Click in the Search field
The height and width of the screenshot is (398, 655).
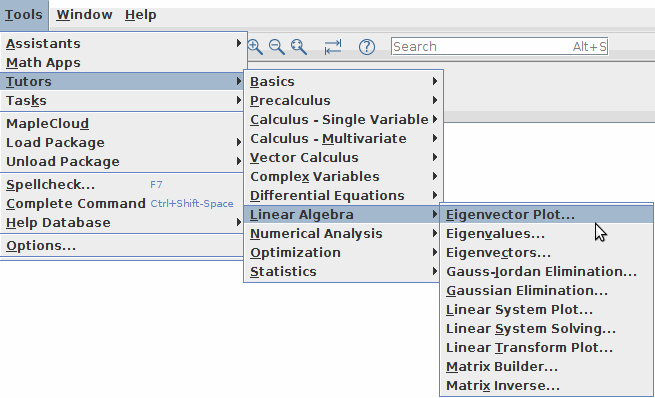click(x=499, y=46)
